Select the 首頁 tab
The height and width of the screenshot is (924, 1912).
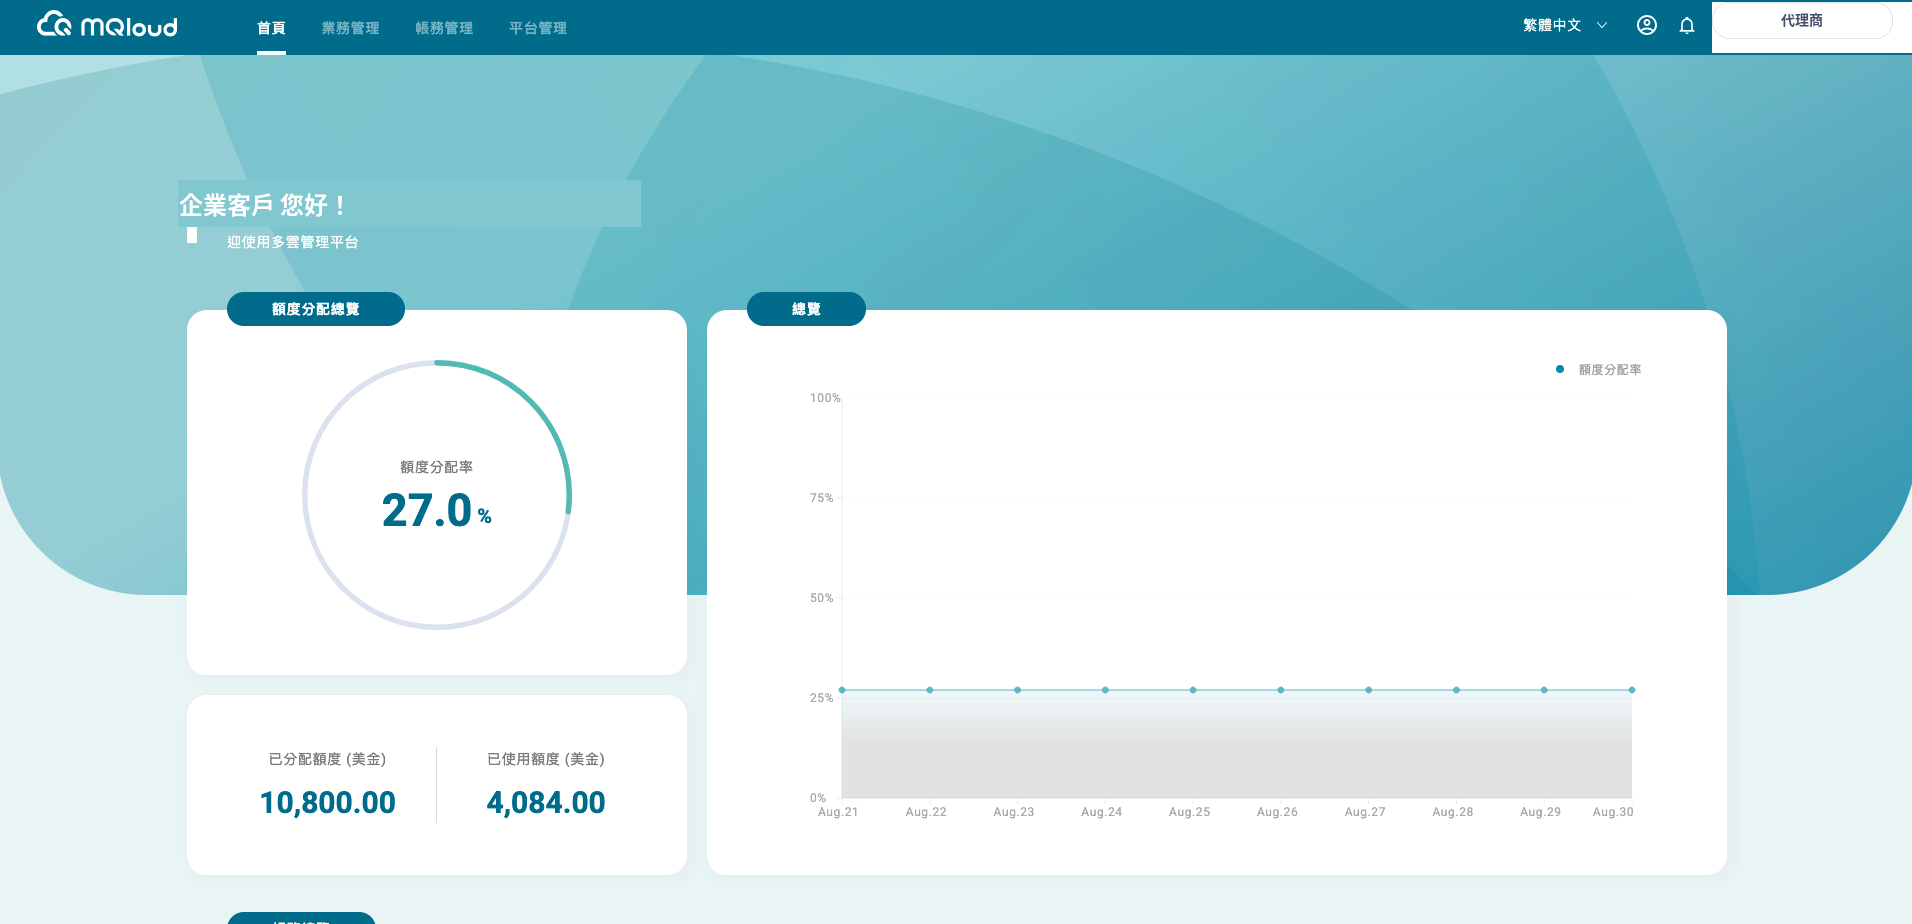[271, 28]
